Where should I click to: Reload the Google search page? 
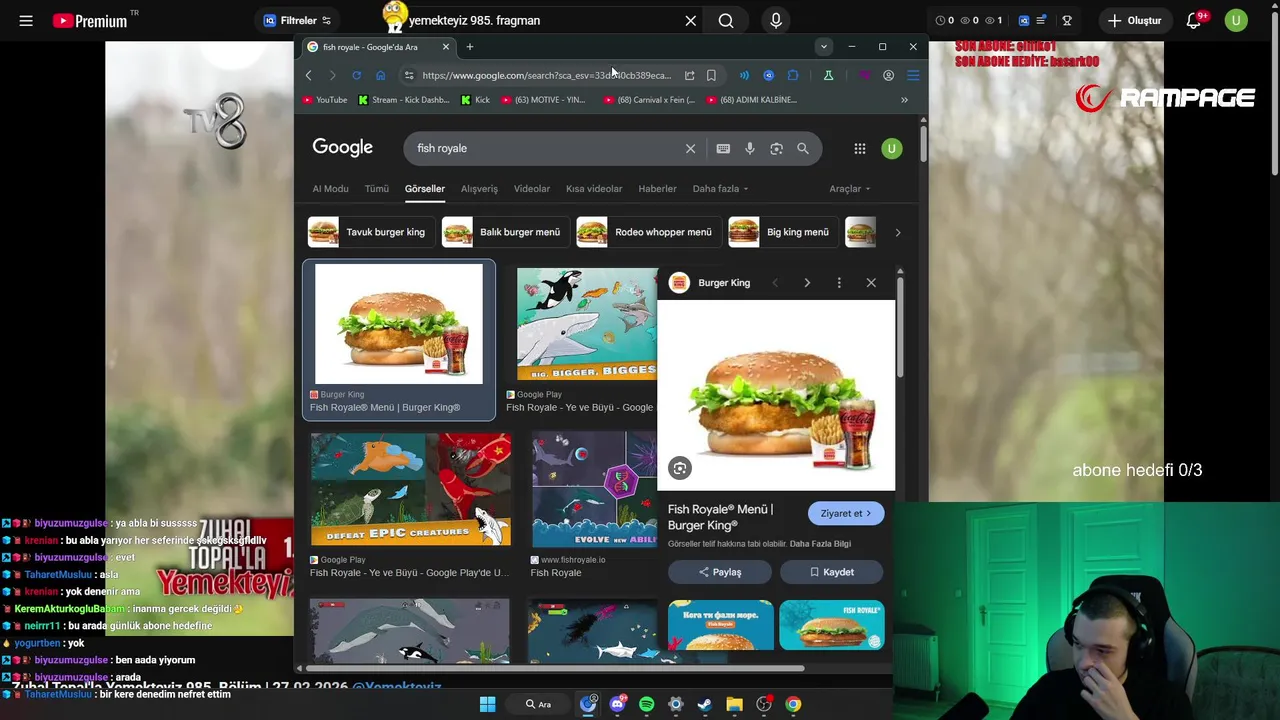click(x=356, y=75)
